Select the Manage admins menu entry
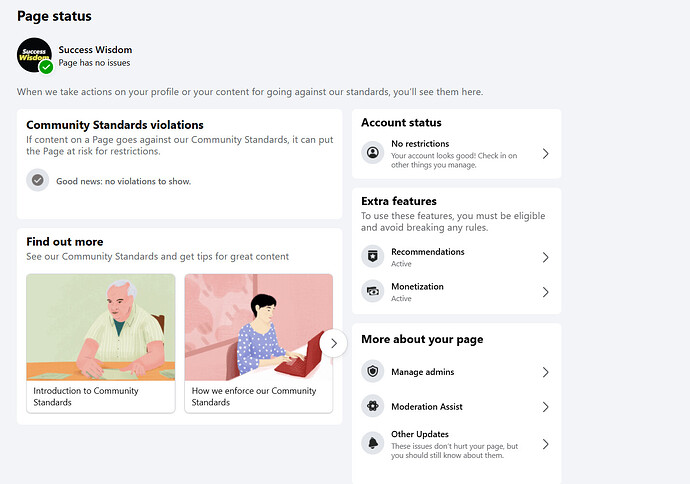 [422, 372]
